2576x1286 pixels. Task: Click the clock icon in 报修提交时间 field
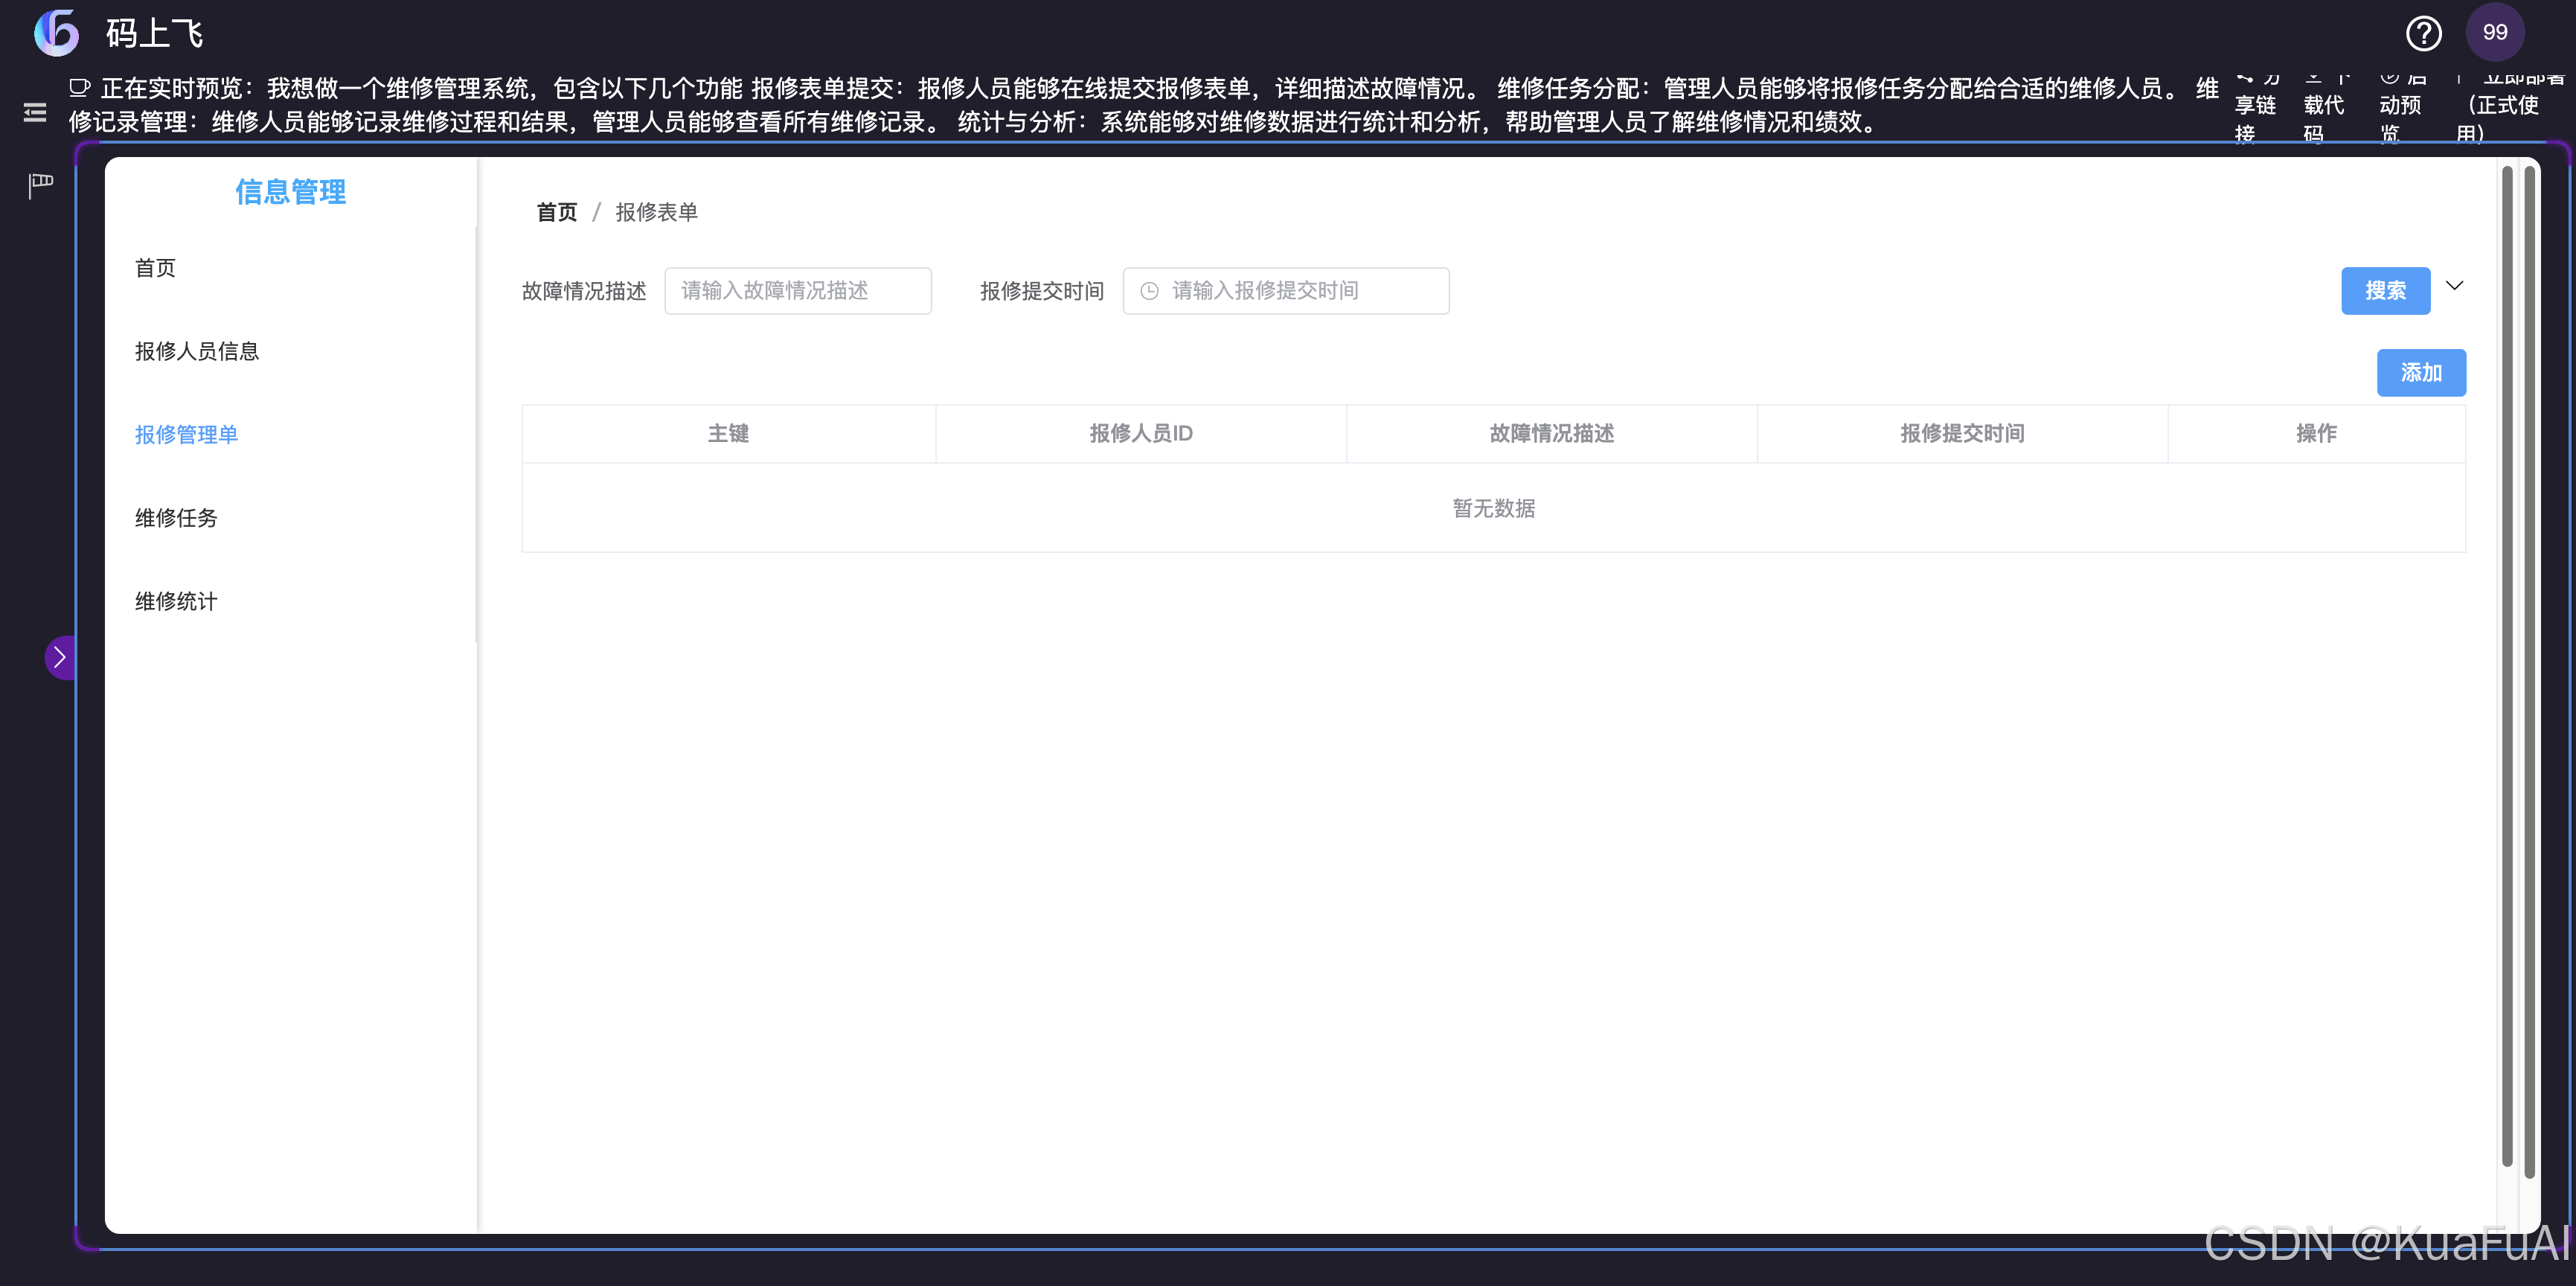pyautogui.click(x=1150, y=291)
